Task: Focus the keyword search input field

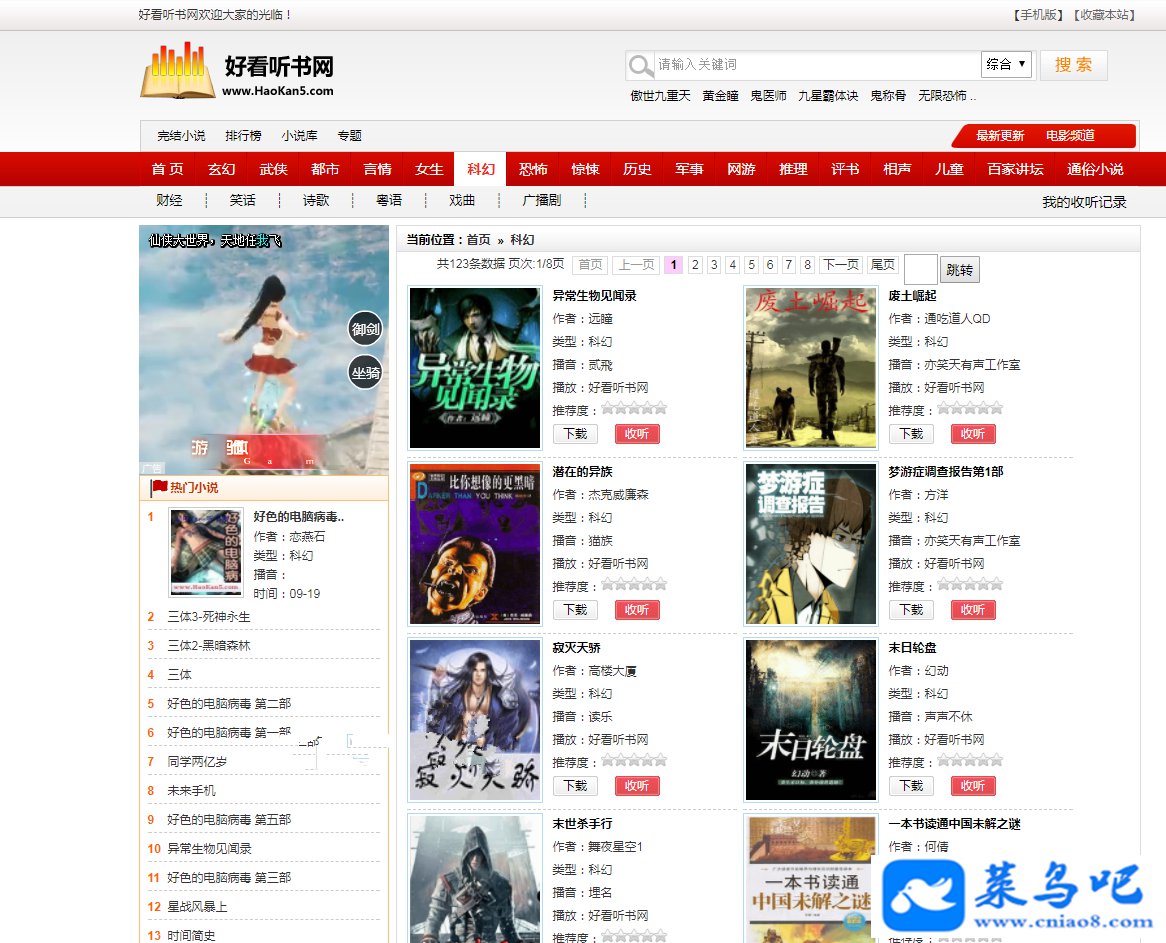Action: [x=816, y=65]
